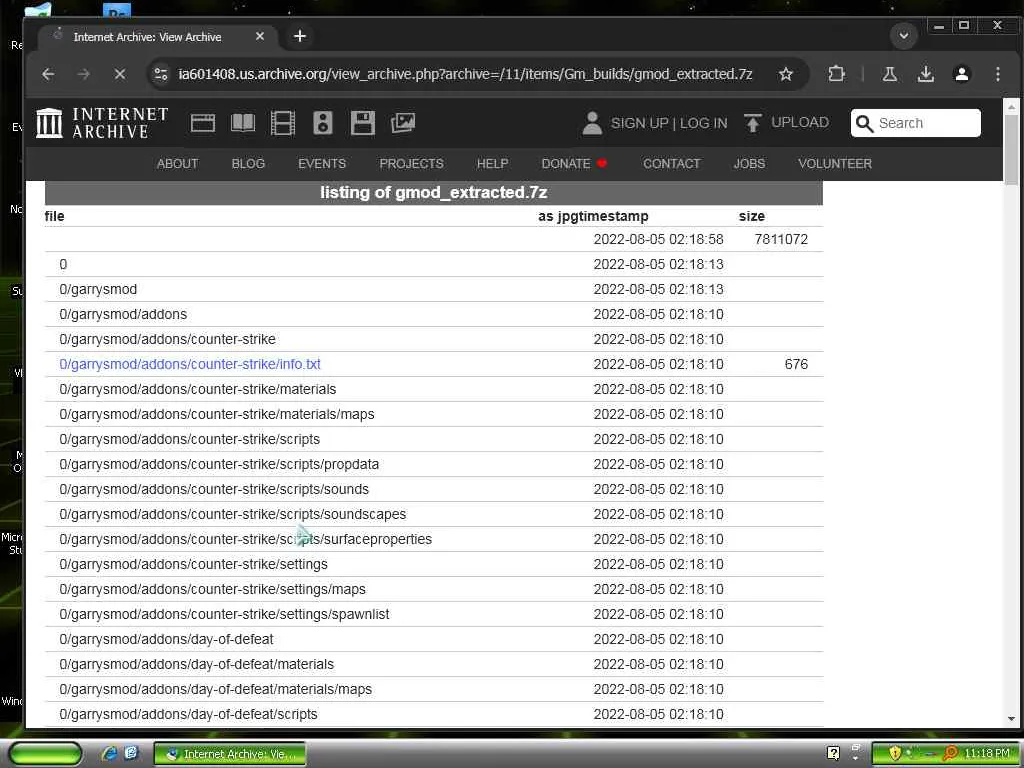The image size is (1024, 768).
Task: Close the Internet Archive: View Archive tab
Action: click(x=260, y=37)
